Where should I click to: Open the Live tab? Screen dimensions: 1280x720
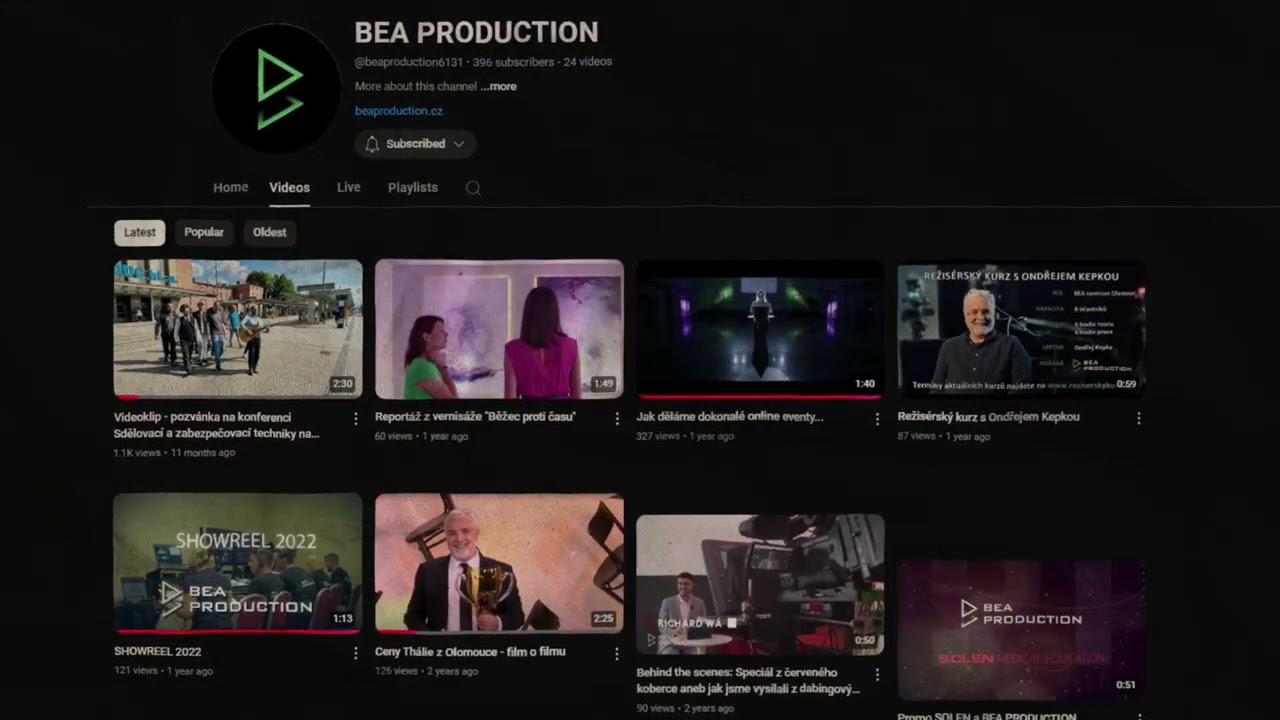click(x=348, y=187)
